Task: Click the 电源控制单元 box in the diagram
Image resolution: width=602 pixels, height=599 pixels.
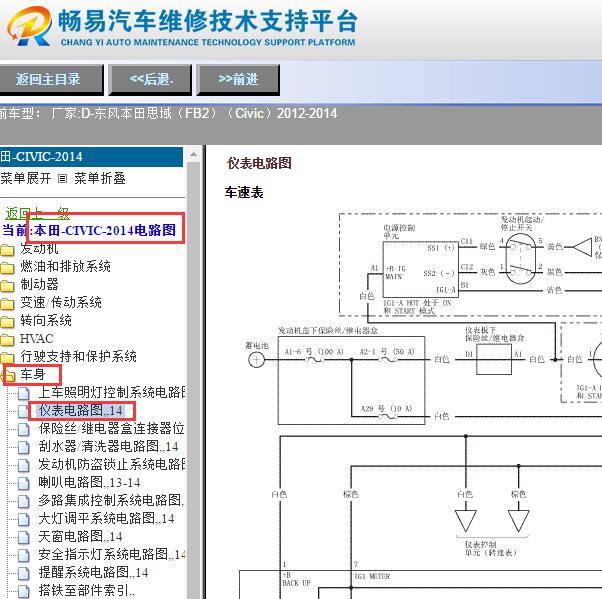Action: pos(420,268)
